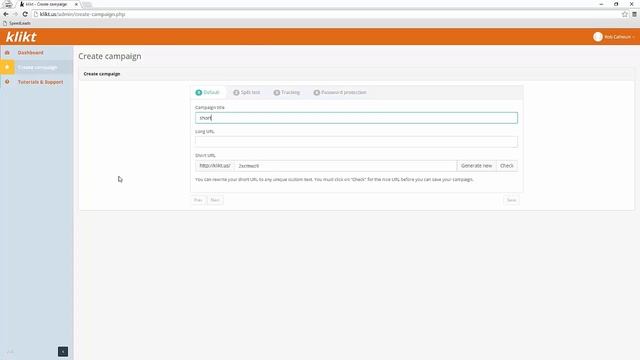Switch to the Split test tab
640x360 pixels.
[247, 93]
